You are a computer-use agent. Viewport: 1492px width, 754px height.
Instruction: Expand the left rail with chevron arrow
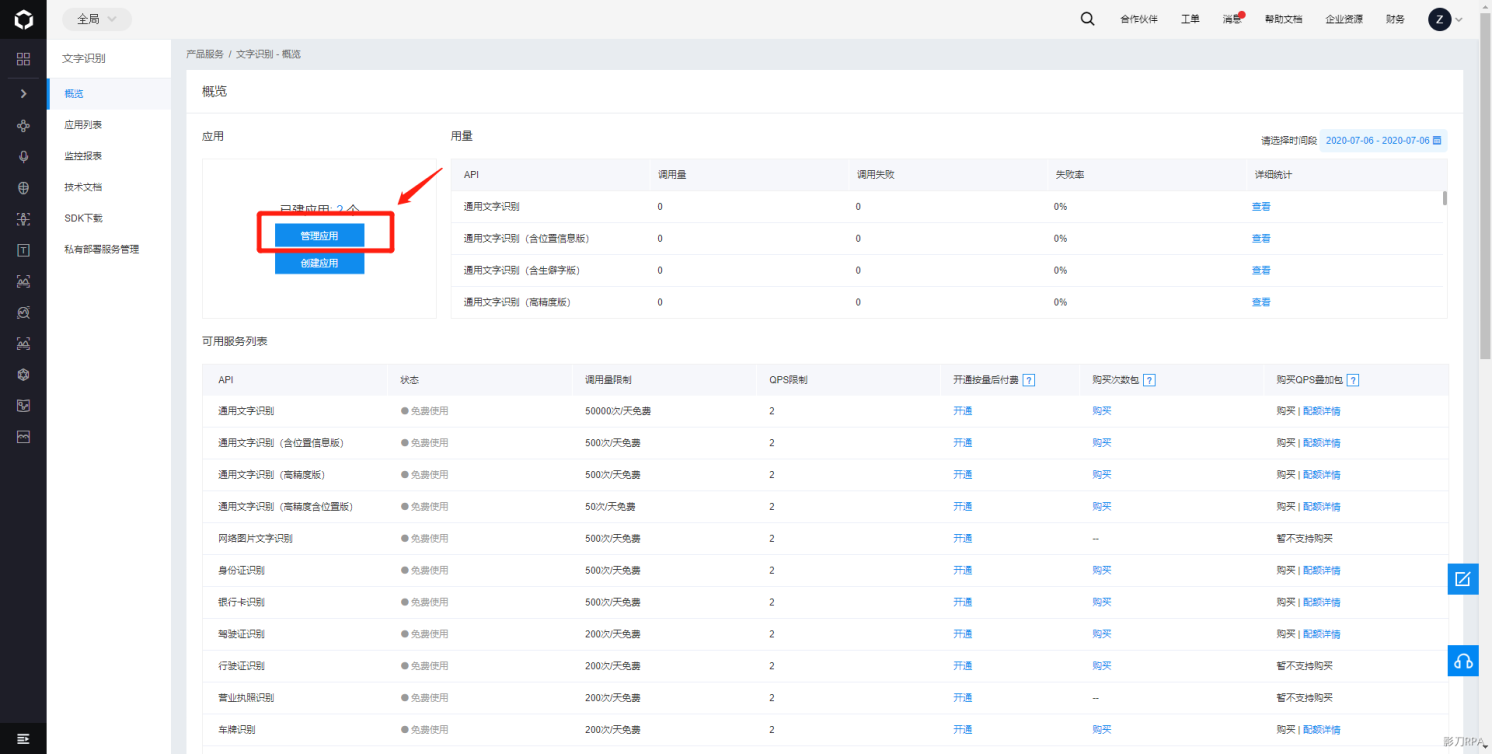pyautogui.click(x=23, y=93)
